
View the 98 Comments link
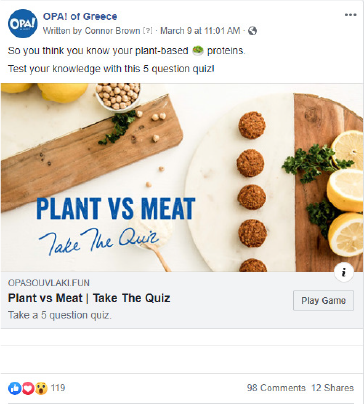pyautogui.click(x=276, y=388)
